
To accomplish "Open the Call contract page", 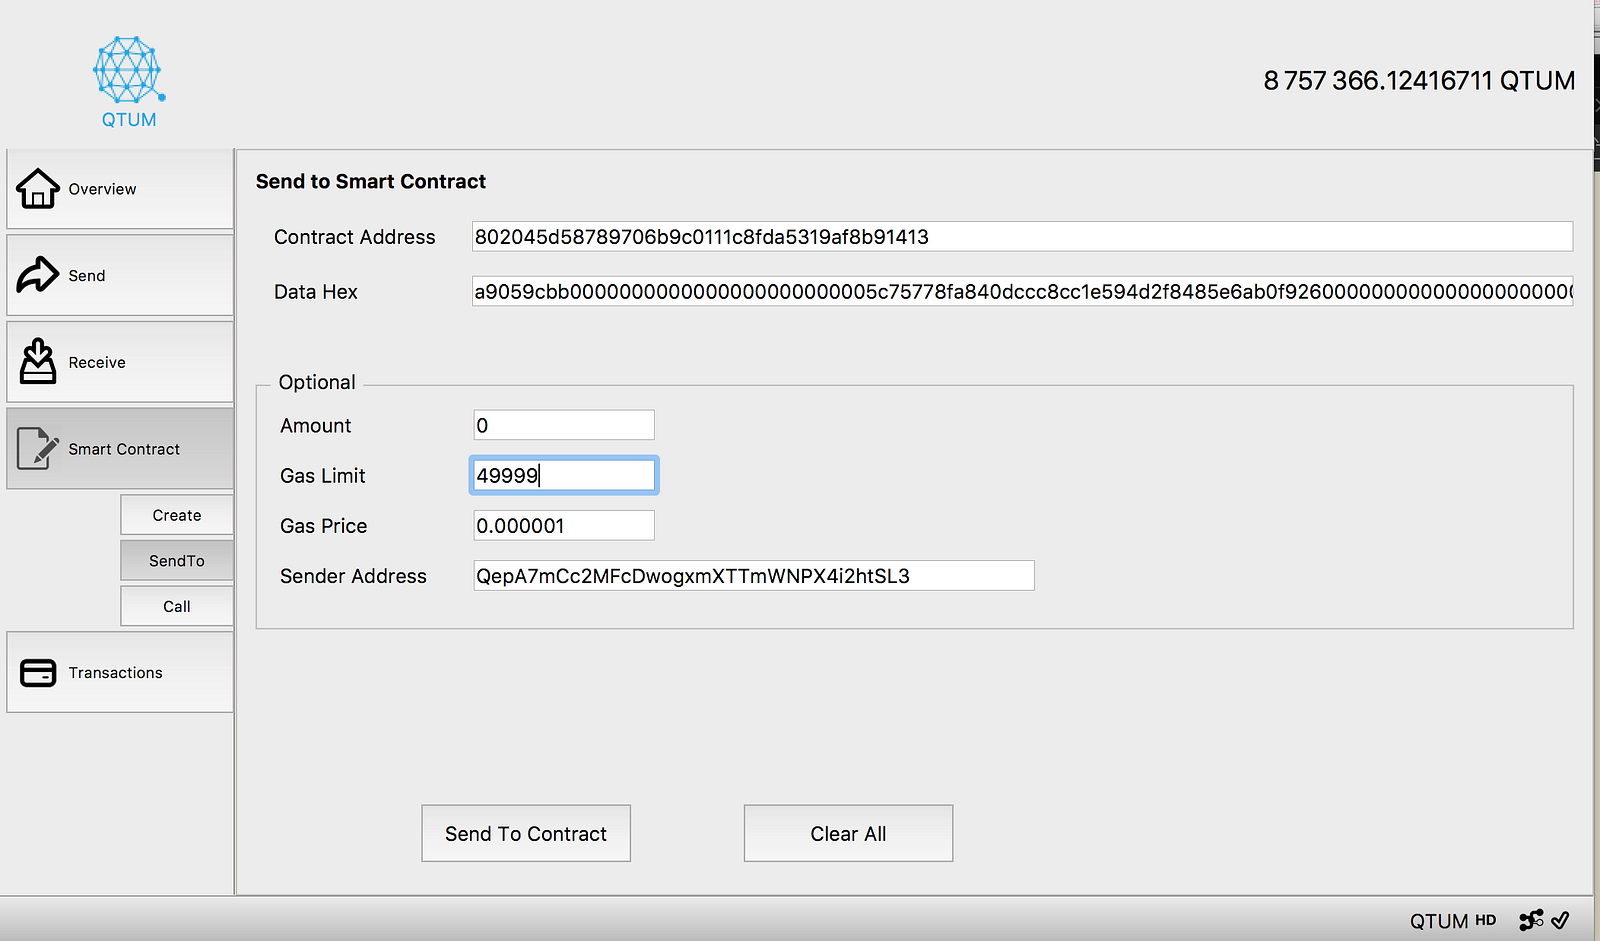I will pos(177,606).
